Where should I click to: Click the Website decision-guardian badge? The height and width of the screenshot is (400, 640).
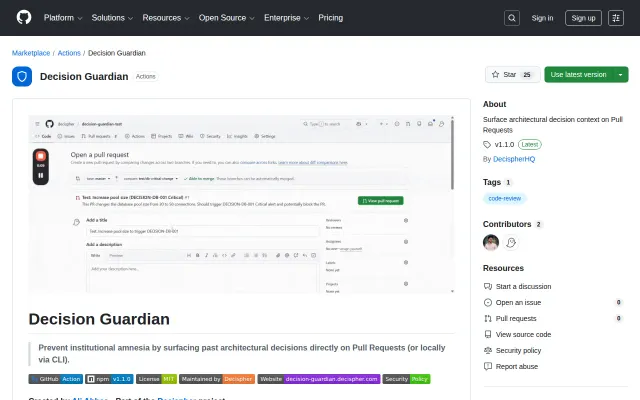coord(319,379)
